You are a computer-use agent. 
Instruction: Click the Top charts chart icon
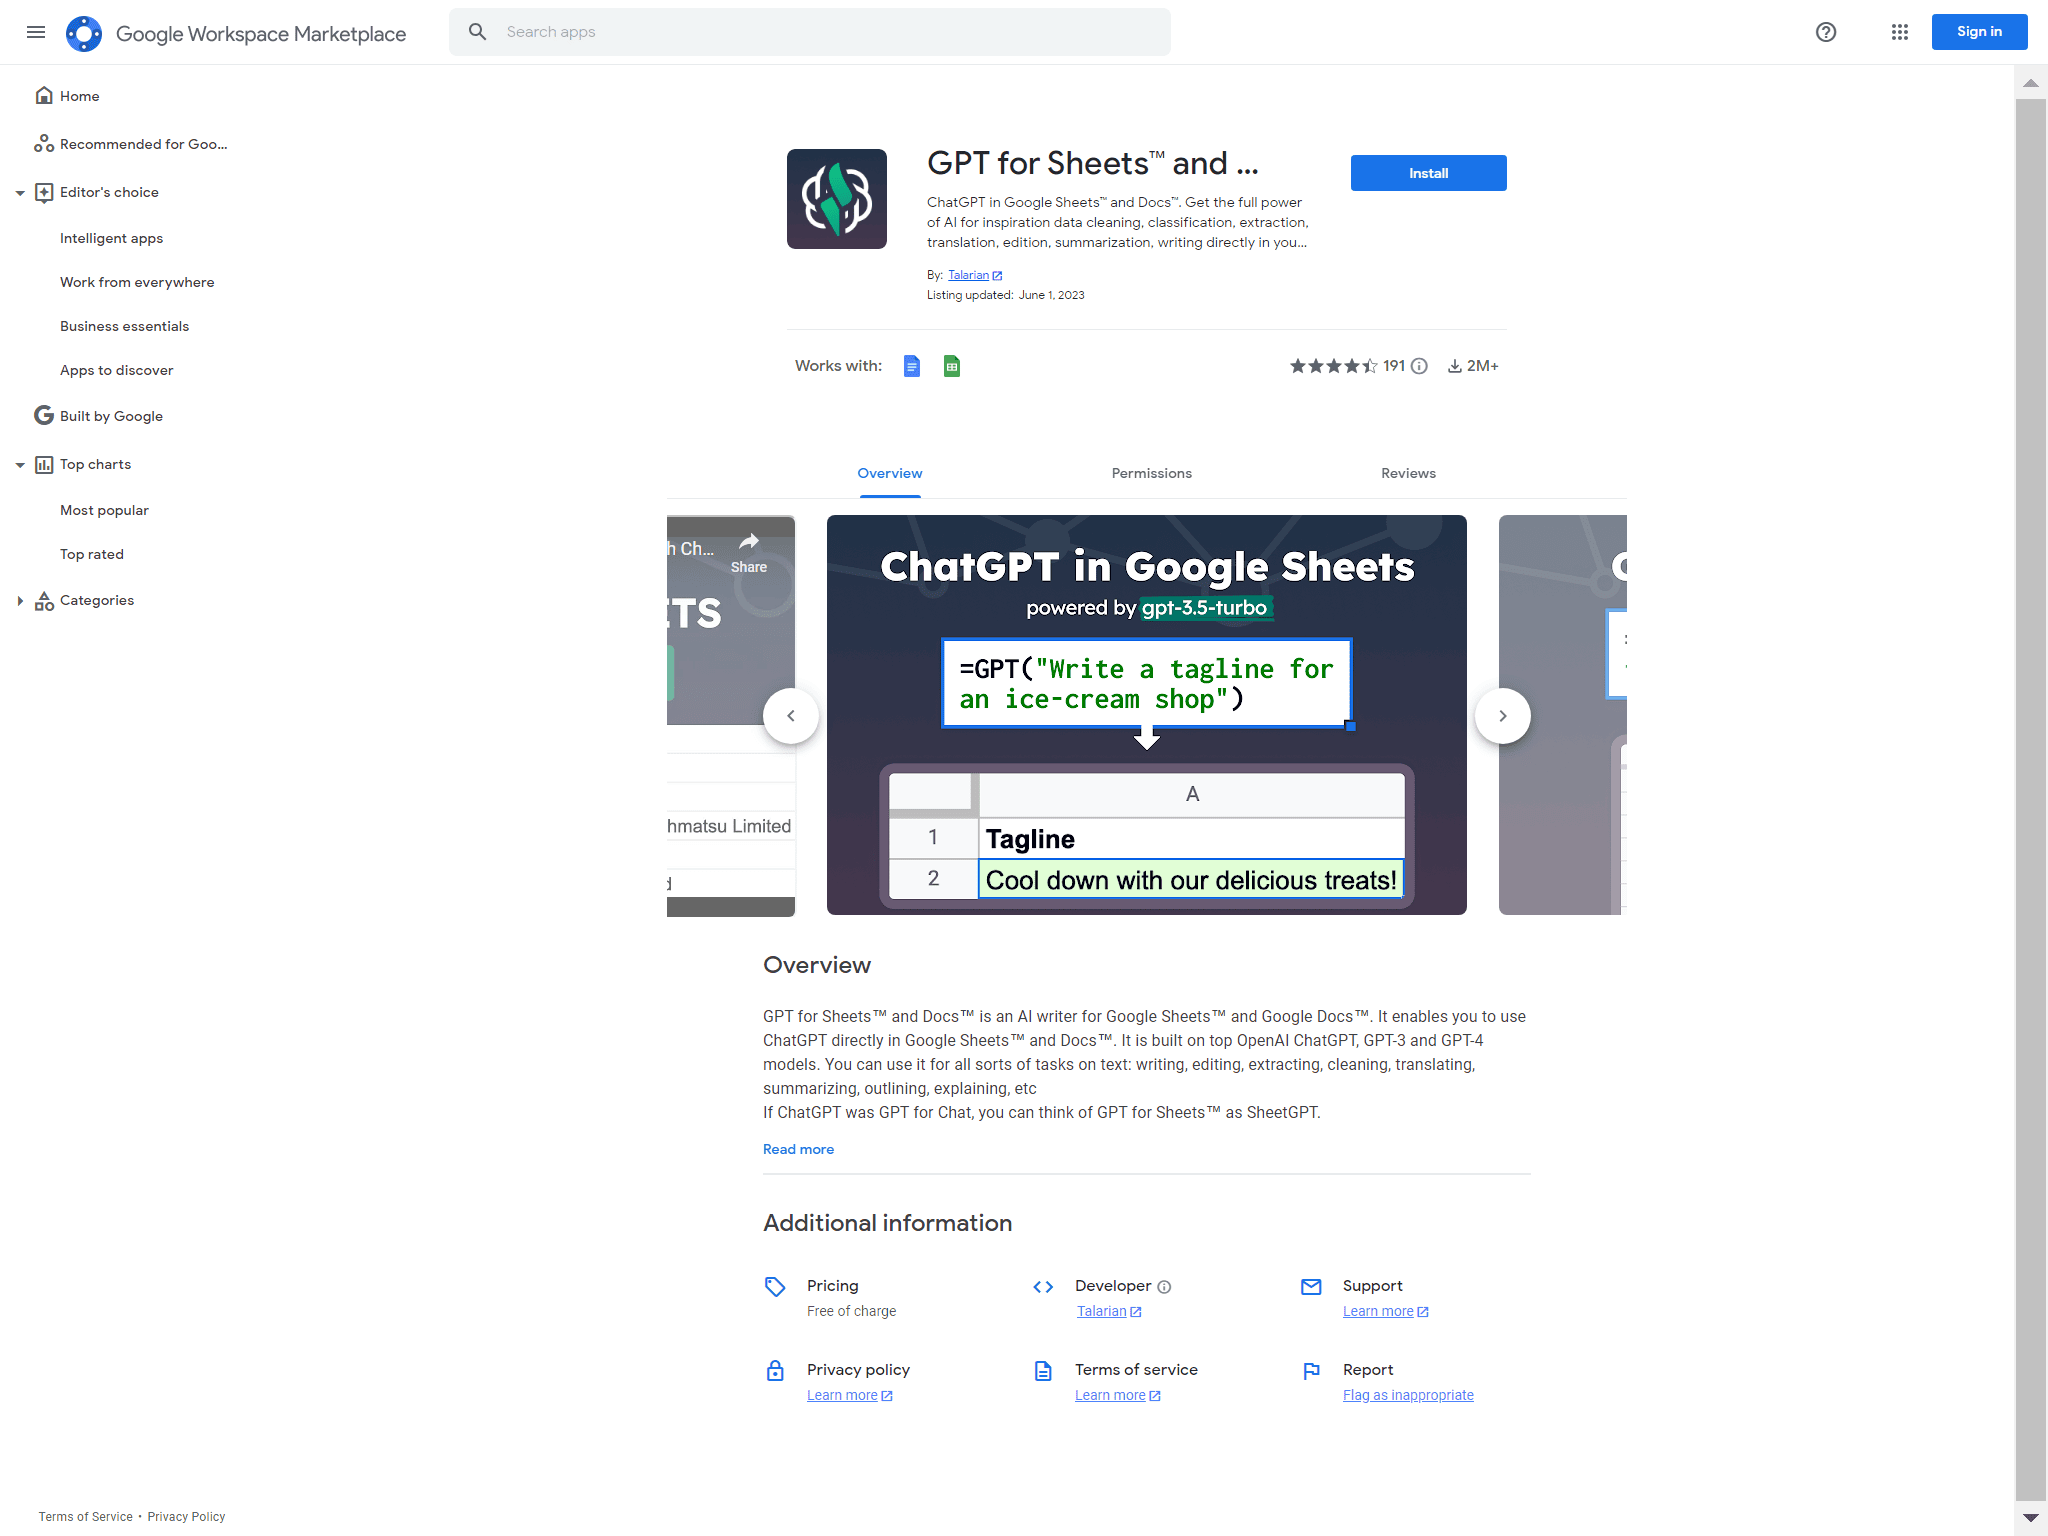[44, 464]
